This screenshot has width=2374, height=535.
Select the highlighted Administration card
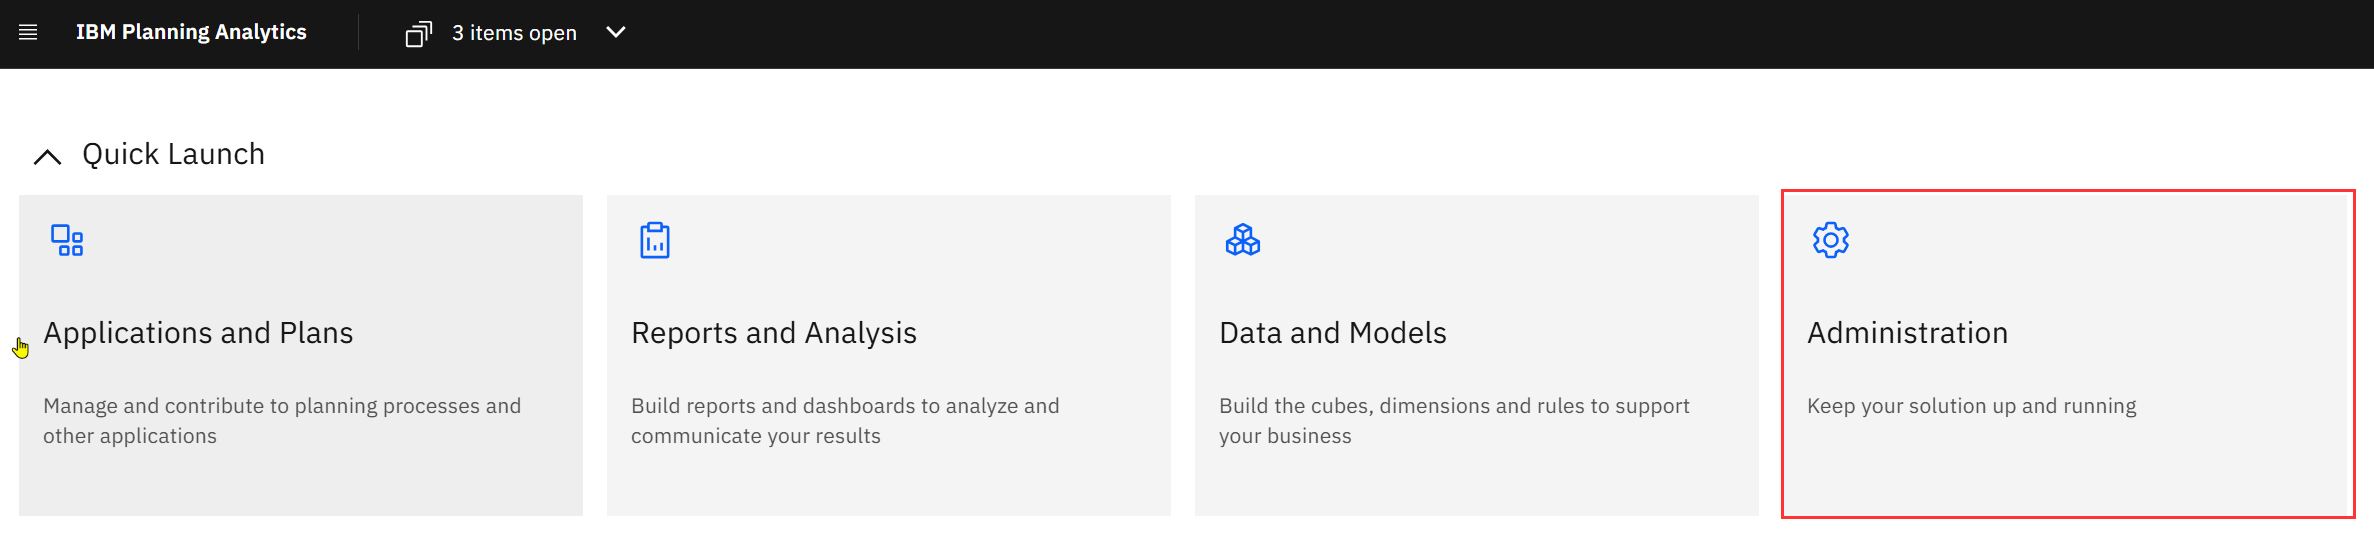[2068, 354]
